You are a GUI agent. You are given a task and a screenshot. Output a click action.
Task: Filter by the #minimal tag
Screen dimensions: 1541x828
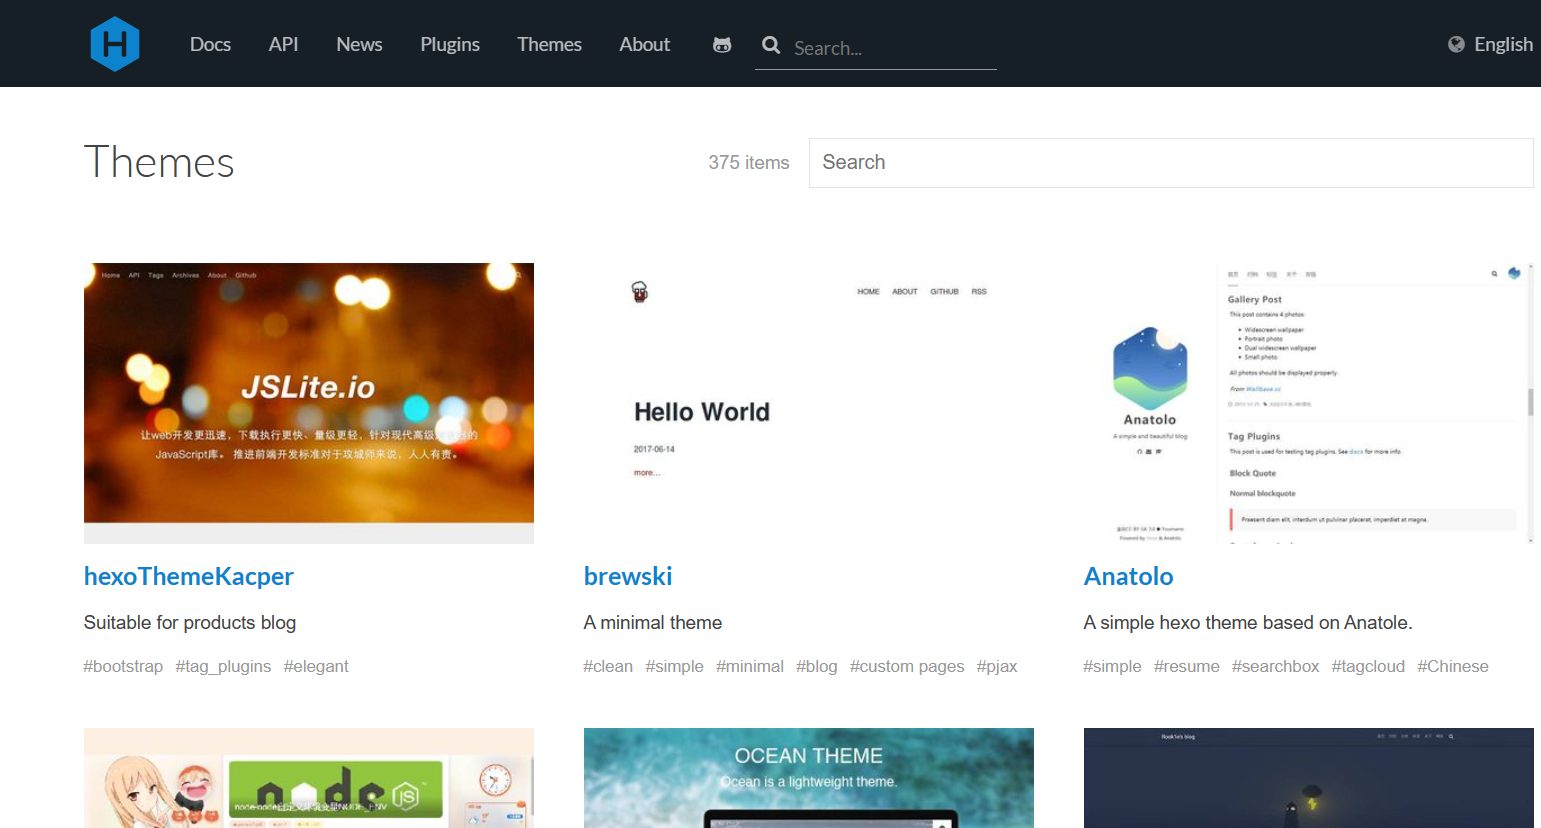coord(749,666)
